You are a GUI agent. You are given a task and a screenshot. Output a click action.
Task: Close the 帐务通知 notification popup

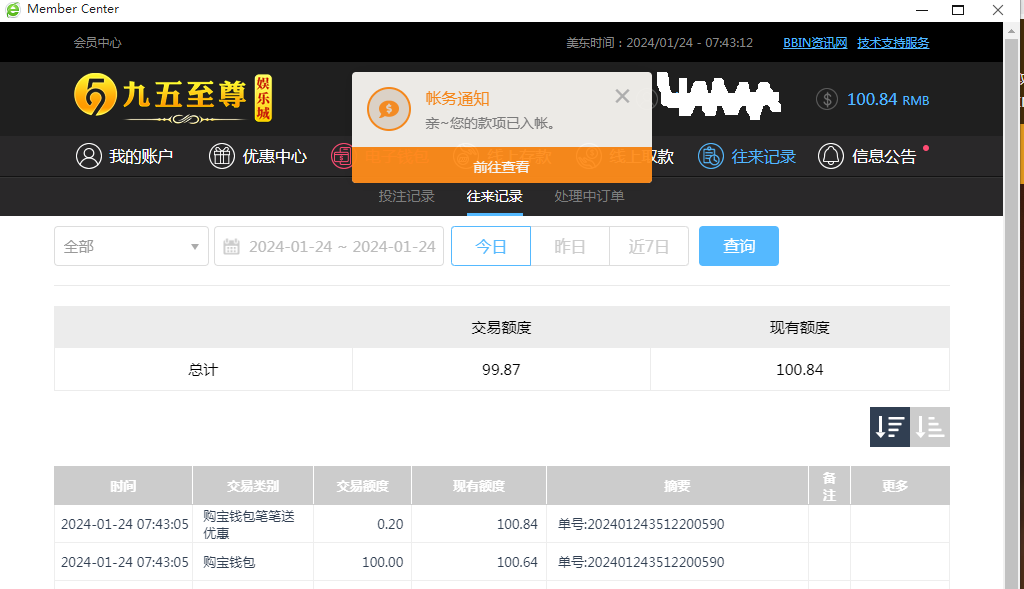tap(622, 96)
